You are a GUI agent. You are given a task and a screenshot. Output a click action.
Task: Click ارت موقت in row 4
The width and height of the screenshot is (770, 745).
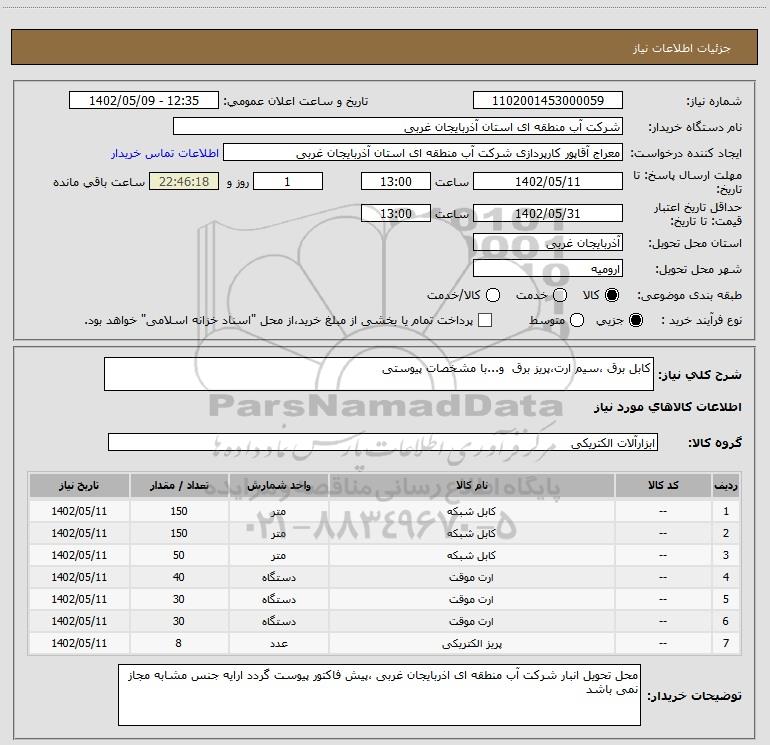click(471, 578)
